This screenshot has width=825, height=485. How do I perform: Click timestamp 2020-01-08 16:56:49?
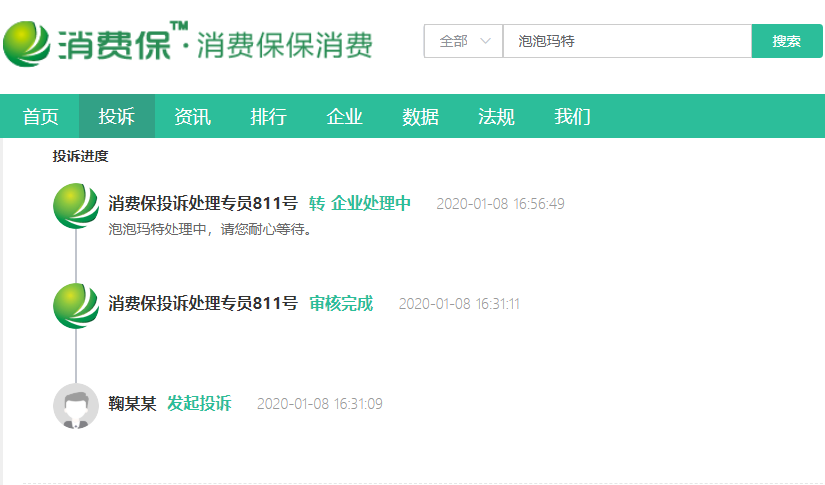[500, 204]
